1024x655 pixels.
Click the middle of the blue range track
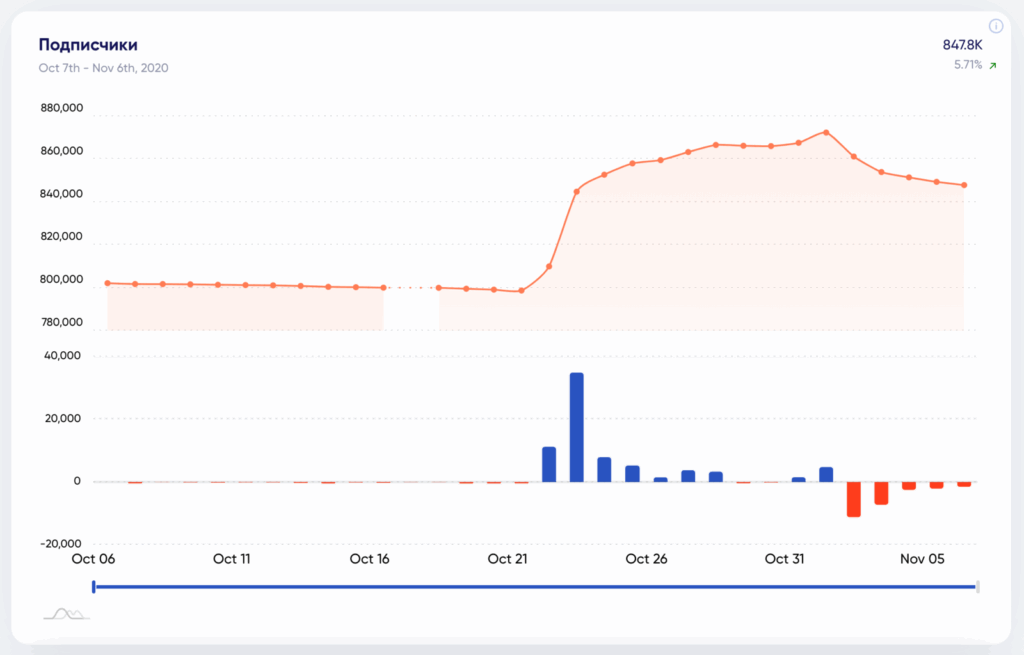[535, 587]
